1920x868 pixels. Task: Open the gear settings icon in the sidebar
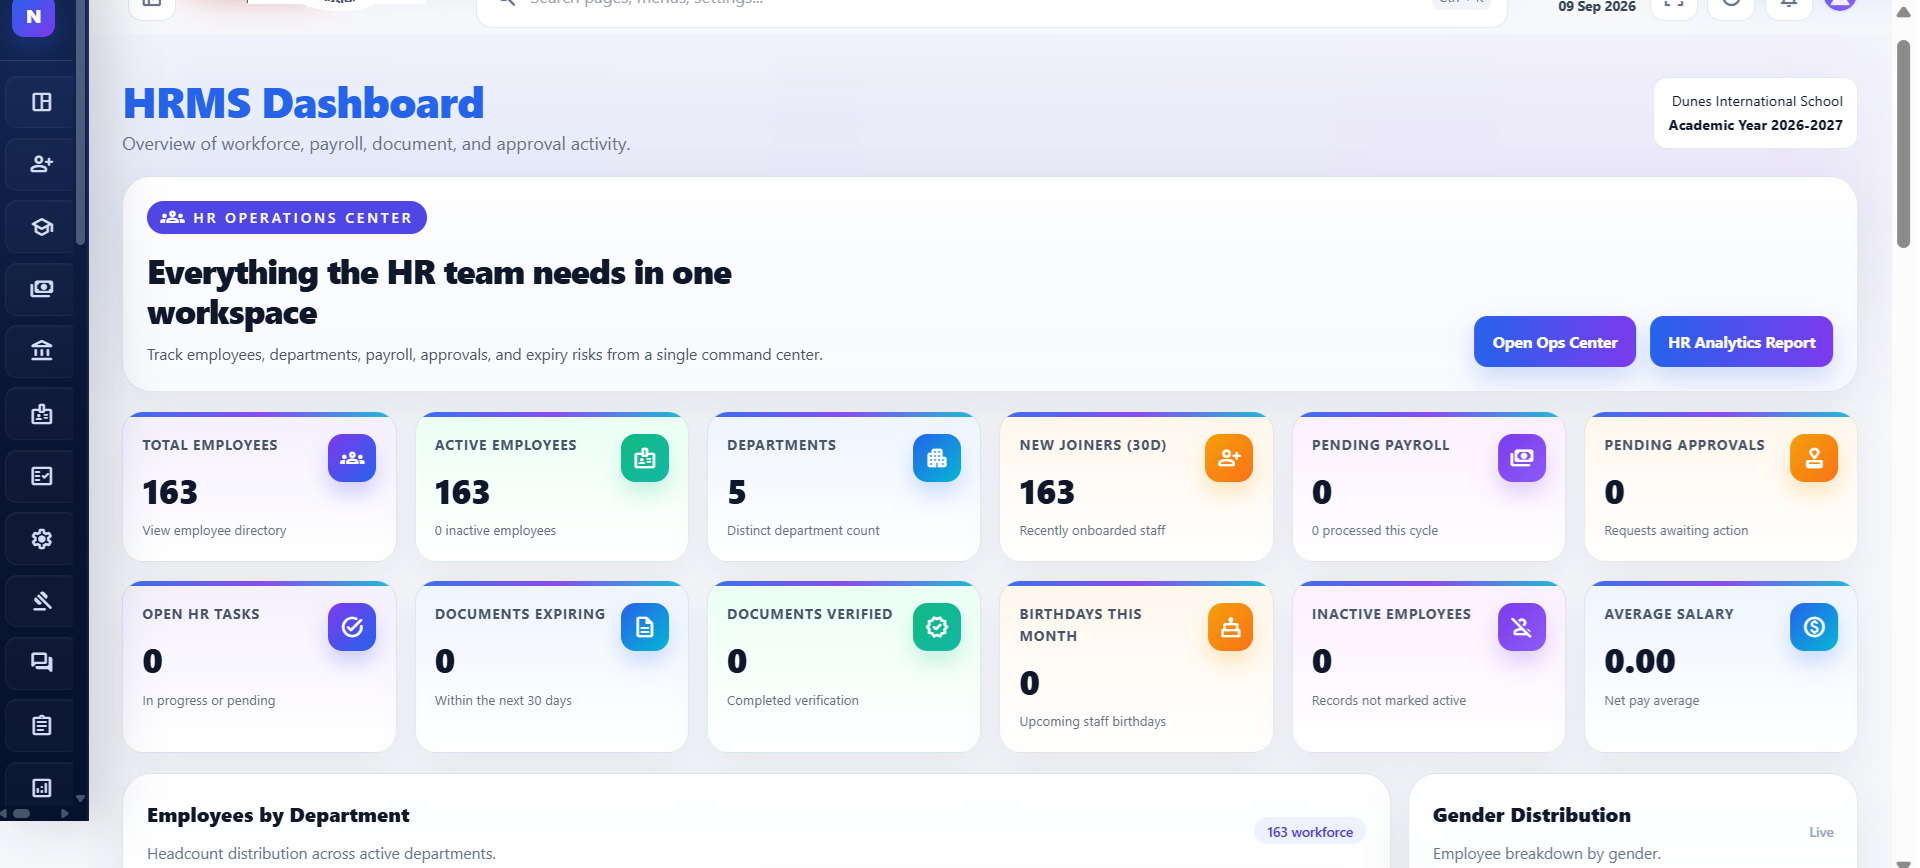click(x=42, y=539)
